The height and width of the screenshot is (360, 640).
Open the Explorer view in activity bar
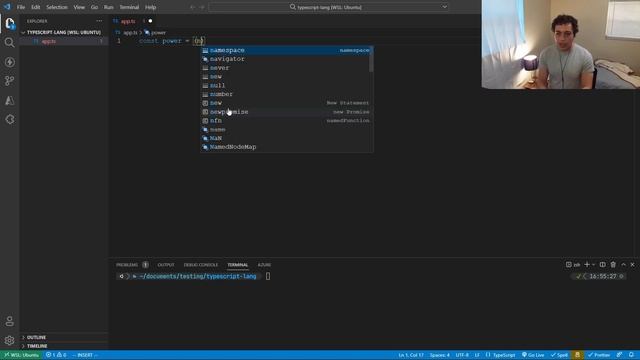coord(9,23)
